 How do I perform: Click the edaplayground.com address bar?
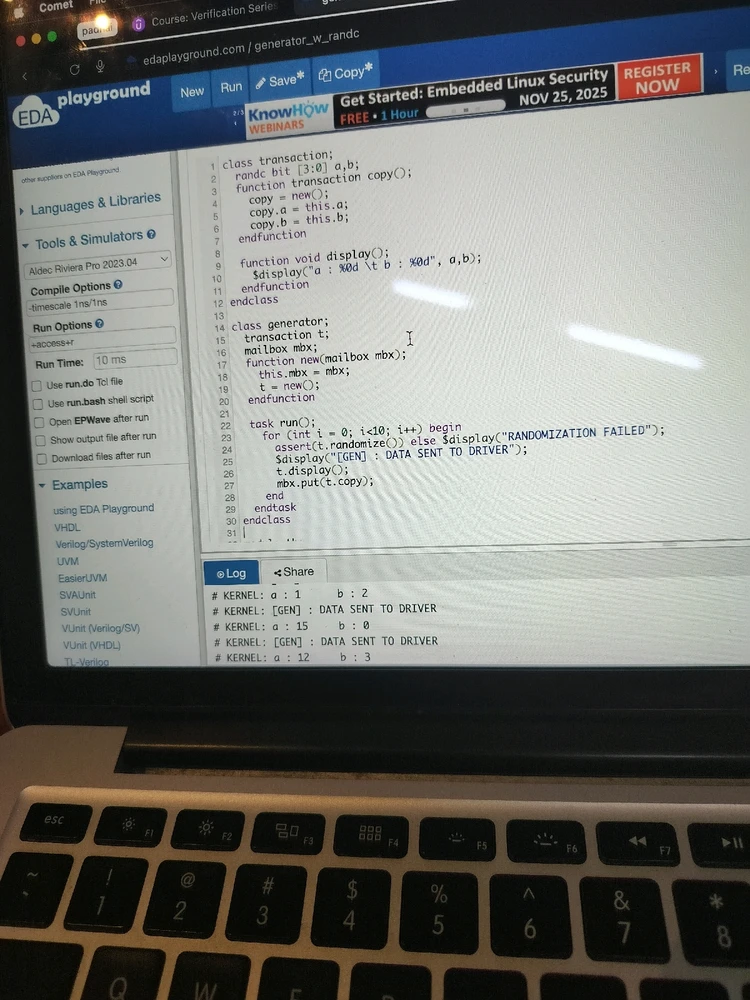pyautogui.click(x=251, y=47)
